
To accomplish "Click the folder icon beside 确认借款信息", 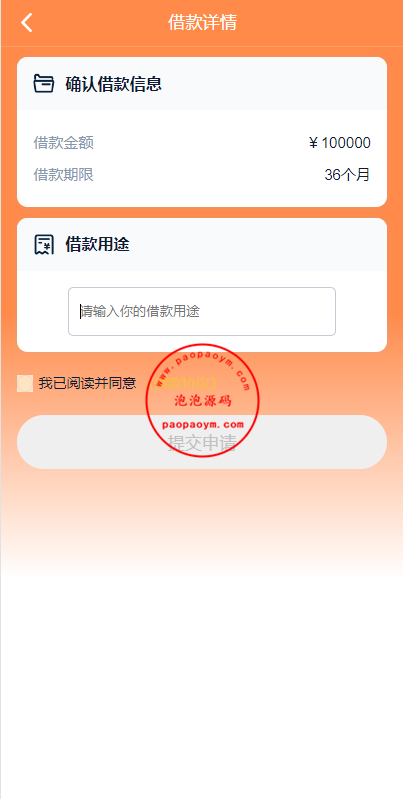I will pos(44,84).
